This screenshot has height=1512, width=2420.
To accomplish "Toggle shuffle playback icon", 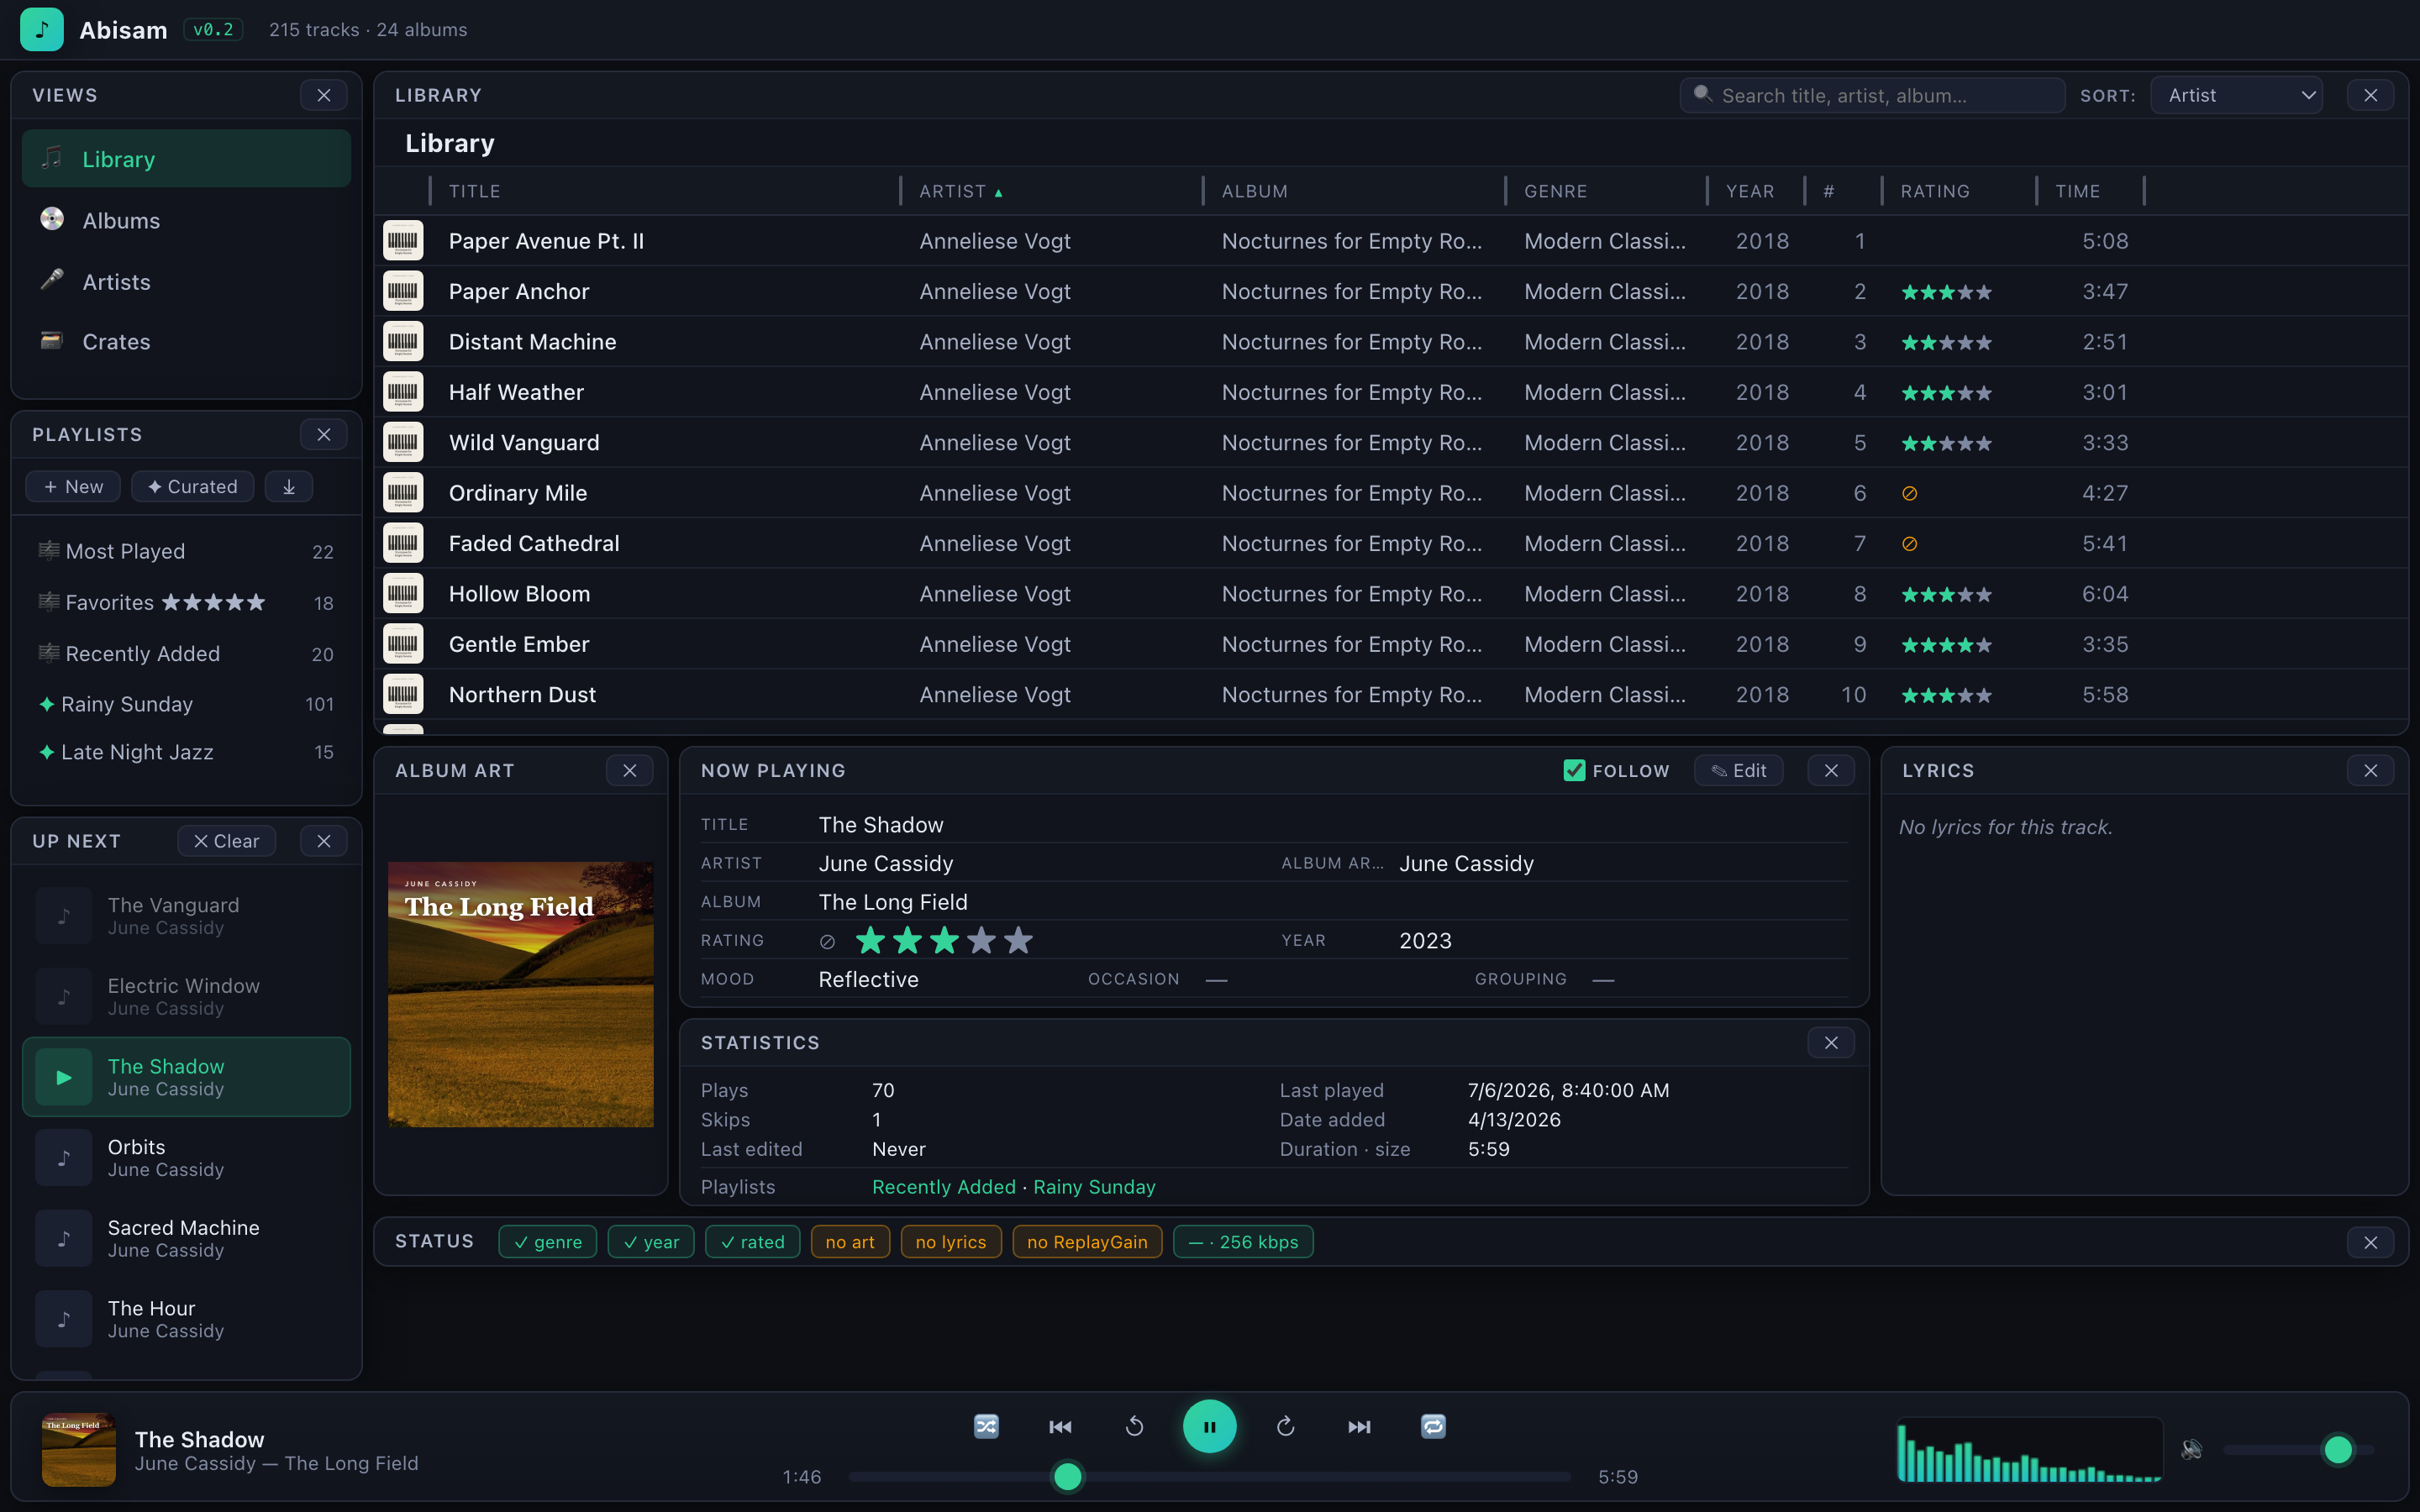I will (986, 1426).
